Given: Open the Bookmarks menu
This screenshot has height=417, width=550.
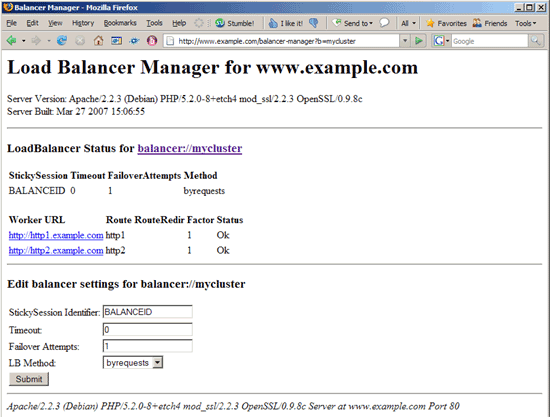Looking at the screenshot, I should (x=120, y=23).
